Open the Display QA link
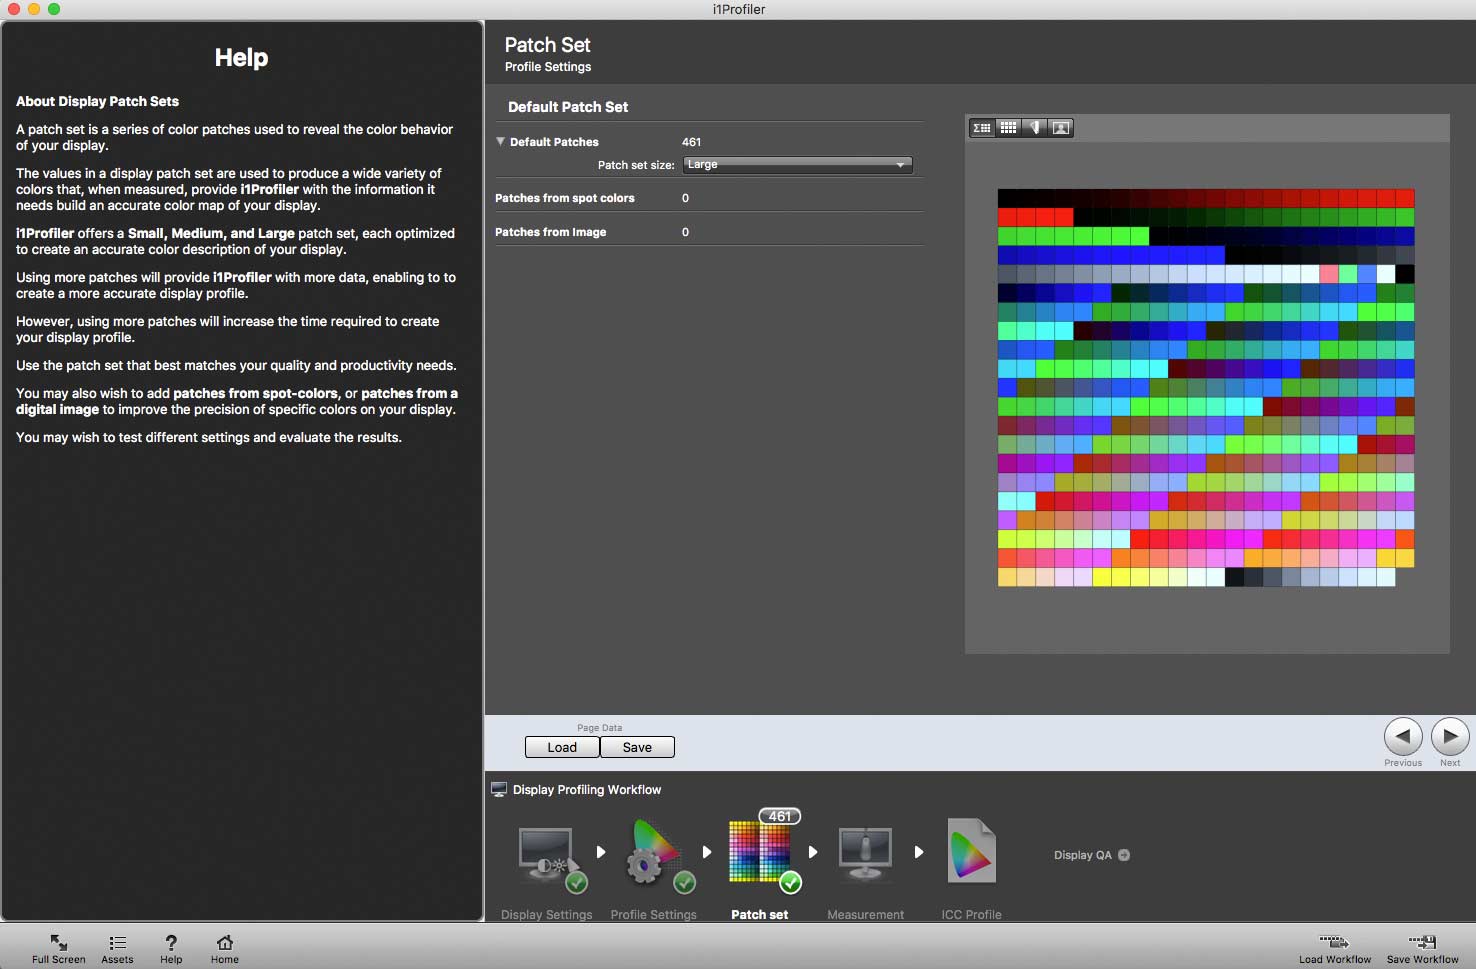 [x=1092, y=855]
